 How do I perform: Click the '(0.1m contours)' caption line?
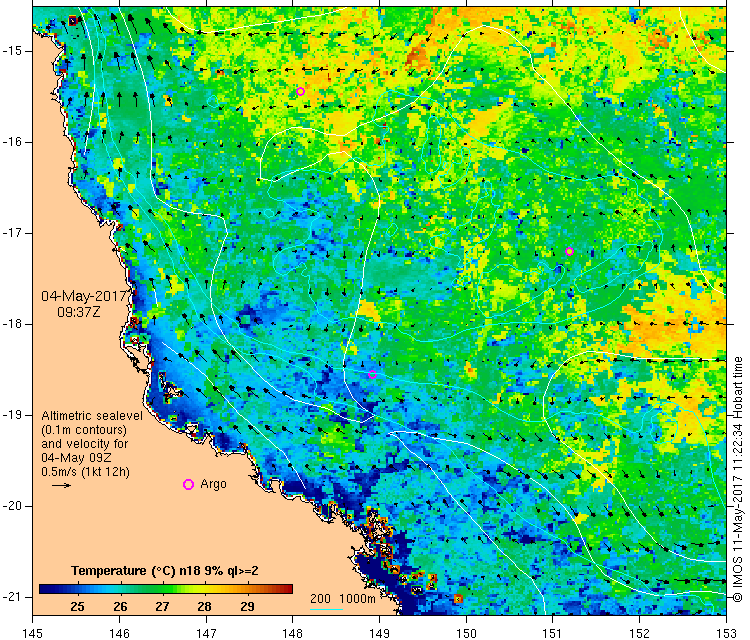[x=84, y=430]
